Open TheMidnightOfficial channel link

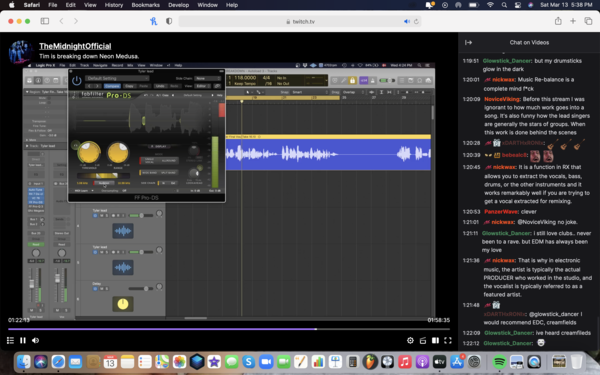click(x=75, y=46)
